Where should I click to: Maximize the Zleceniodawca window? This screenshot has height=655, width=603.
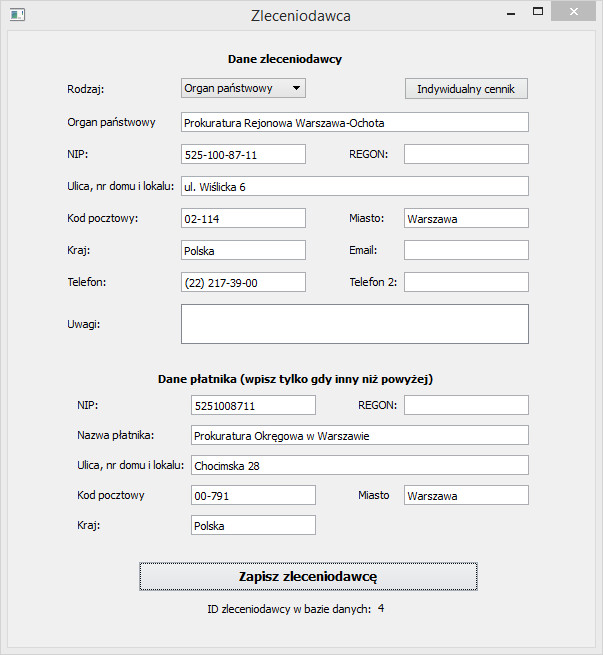coord(538,12)
